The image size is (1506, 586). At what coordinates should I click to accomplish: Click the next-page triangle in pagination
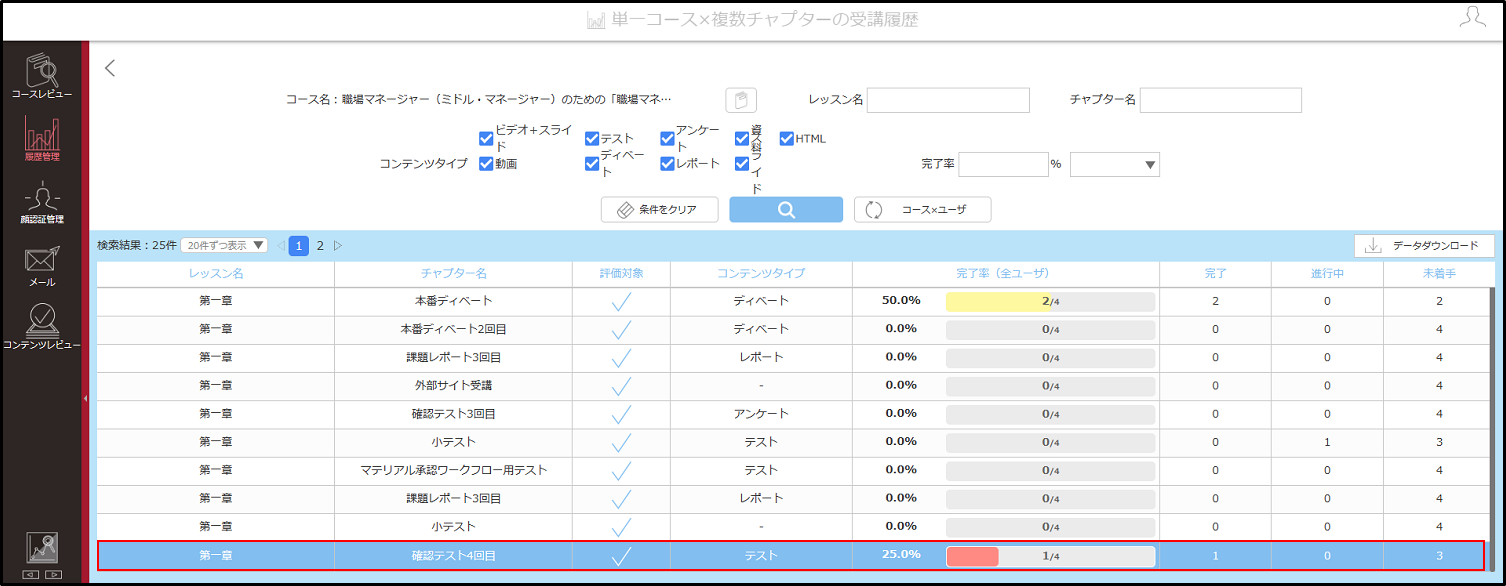click(338, 245)
